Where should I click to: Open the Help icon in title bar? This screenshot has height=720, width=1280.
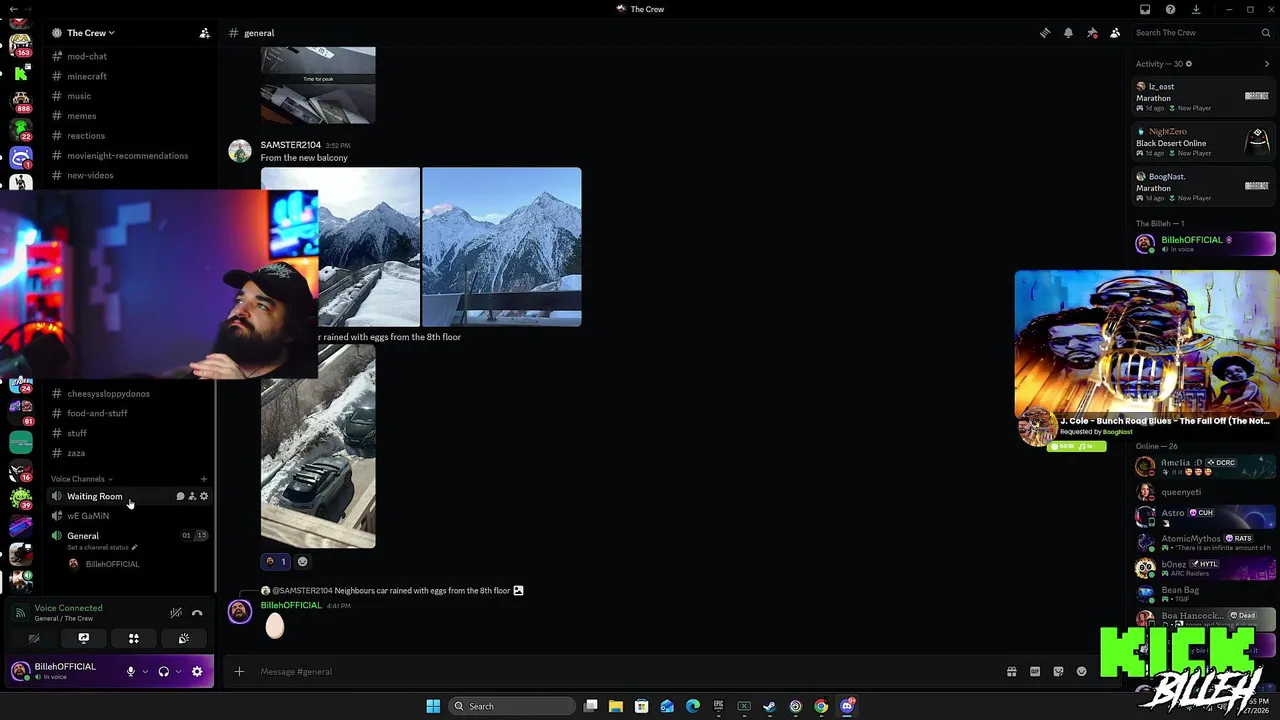tap(1170, 9)
